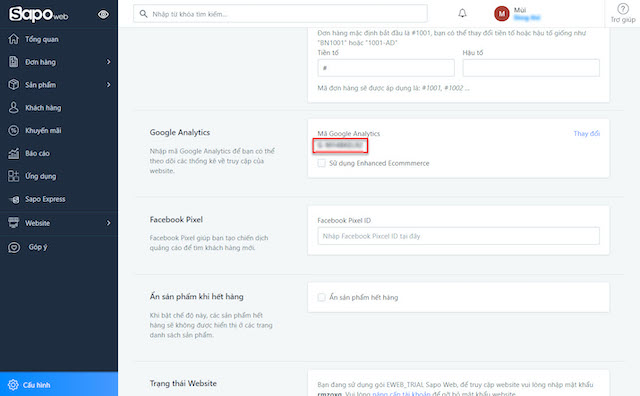Image resolution: width=640 pixels, height=396 pixels.
Task: Open notifications bell icon
Action: click(462, 13)
